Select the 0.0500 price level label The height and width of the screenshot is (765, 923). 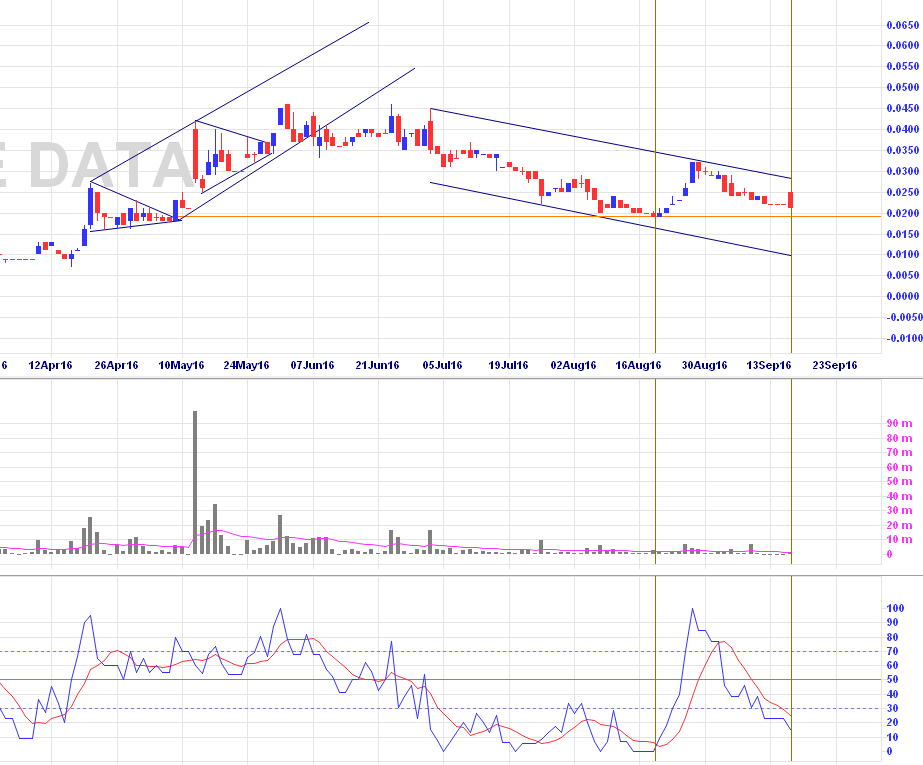902,87
